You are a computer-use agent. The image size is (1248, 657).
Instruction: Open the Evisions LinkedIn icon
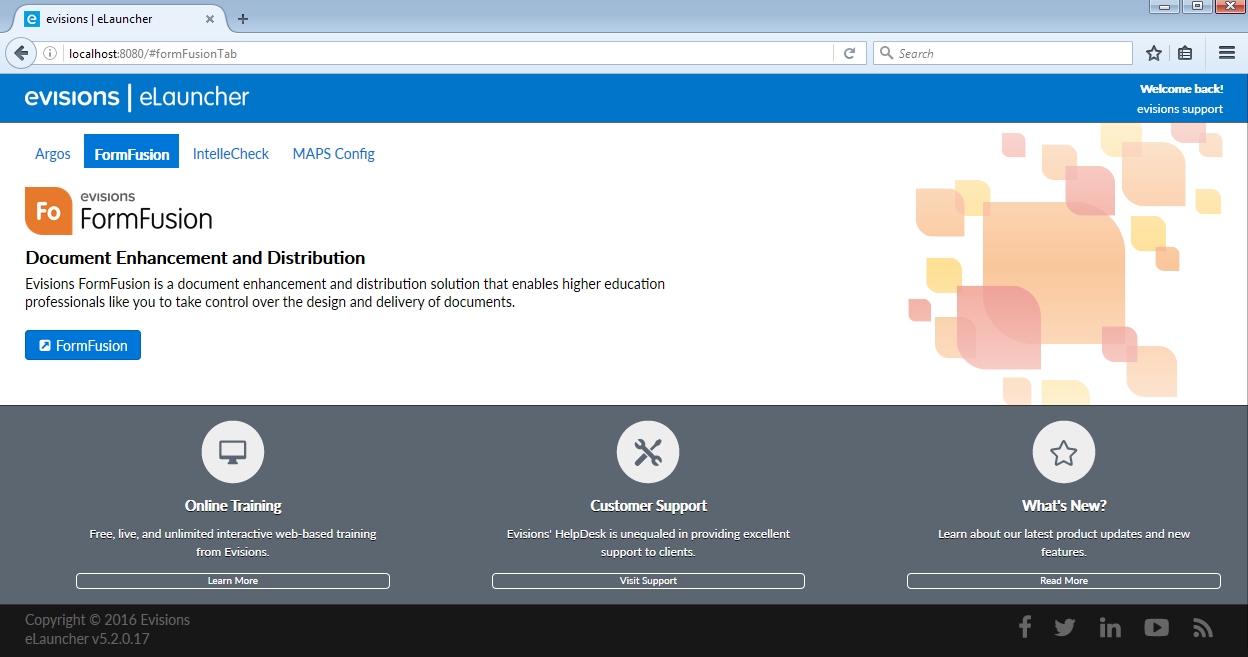click(1110, 627)
